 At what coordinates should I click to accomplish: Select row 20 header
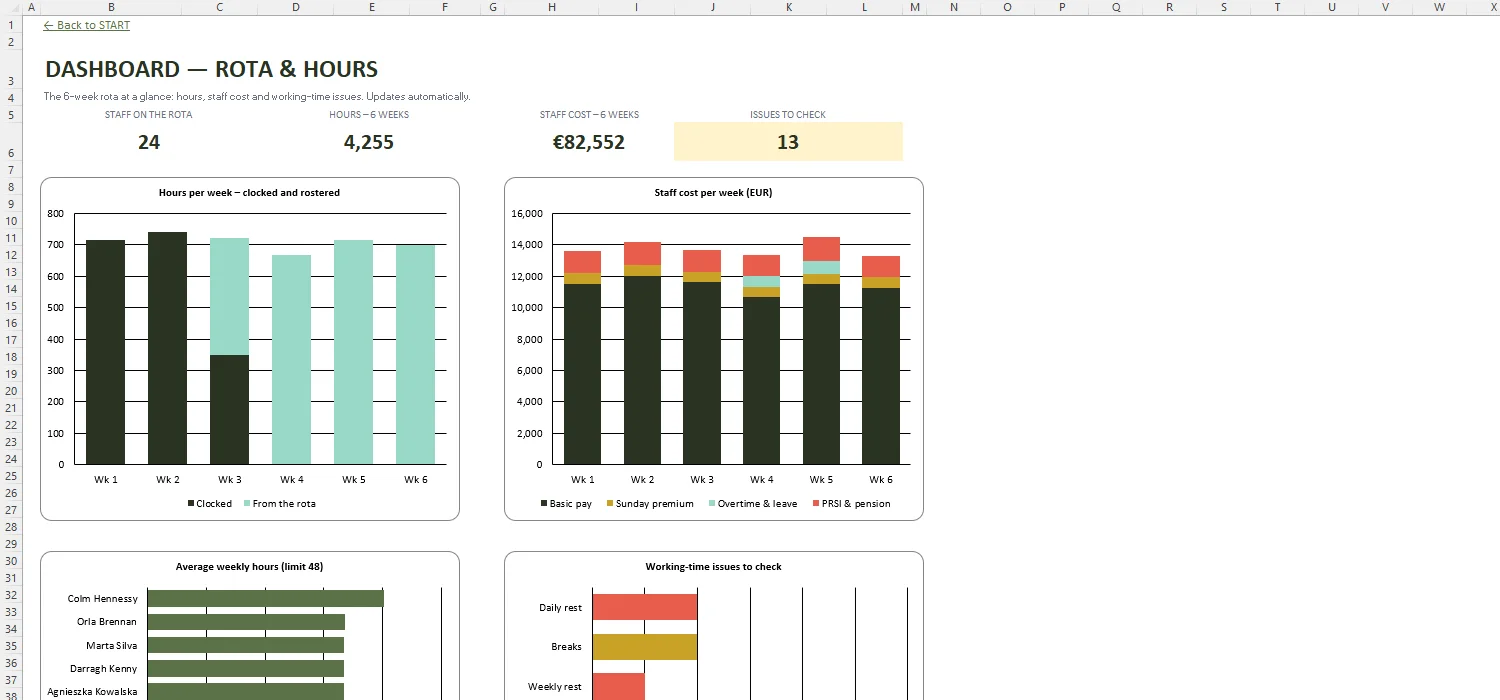10,391
